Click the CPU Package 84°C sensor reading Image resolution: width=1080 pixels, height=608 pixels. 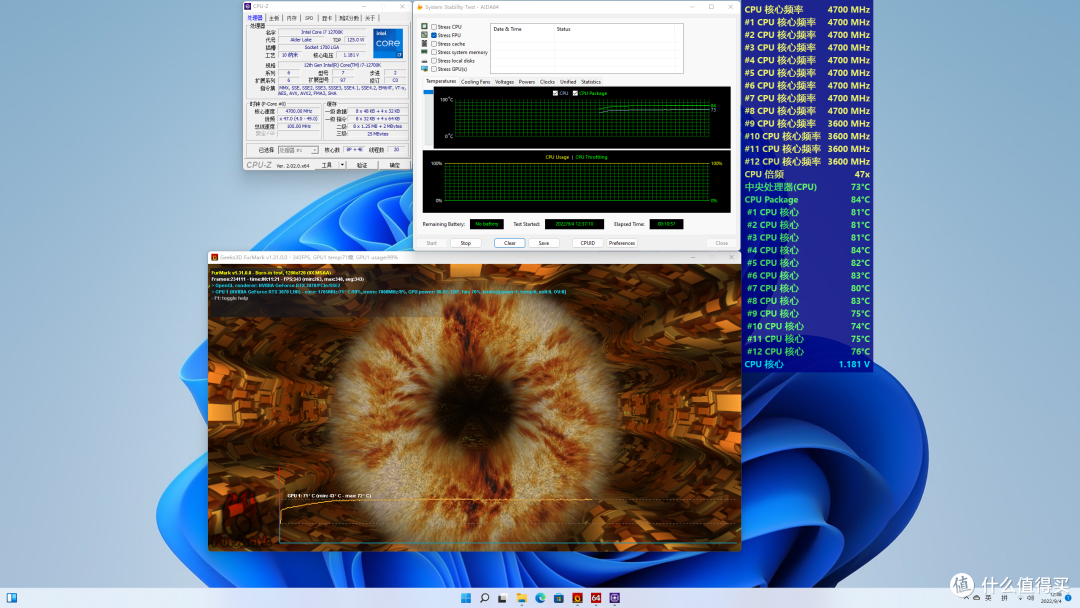click(x=807, y=200)
